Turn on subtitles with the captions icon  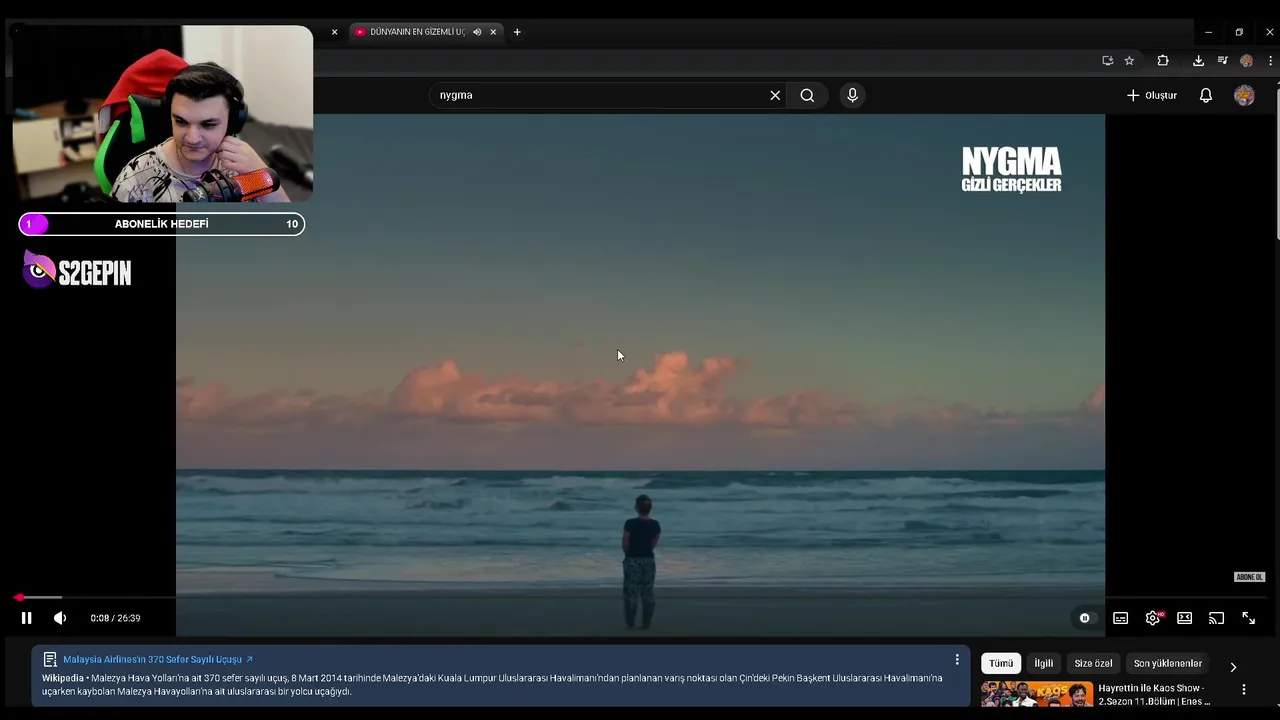1121,618
